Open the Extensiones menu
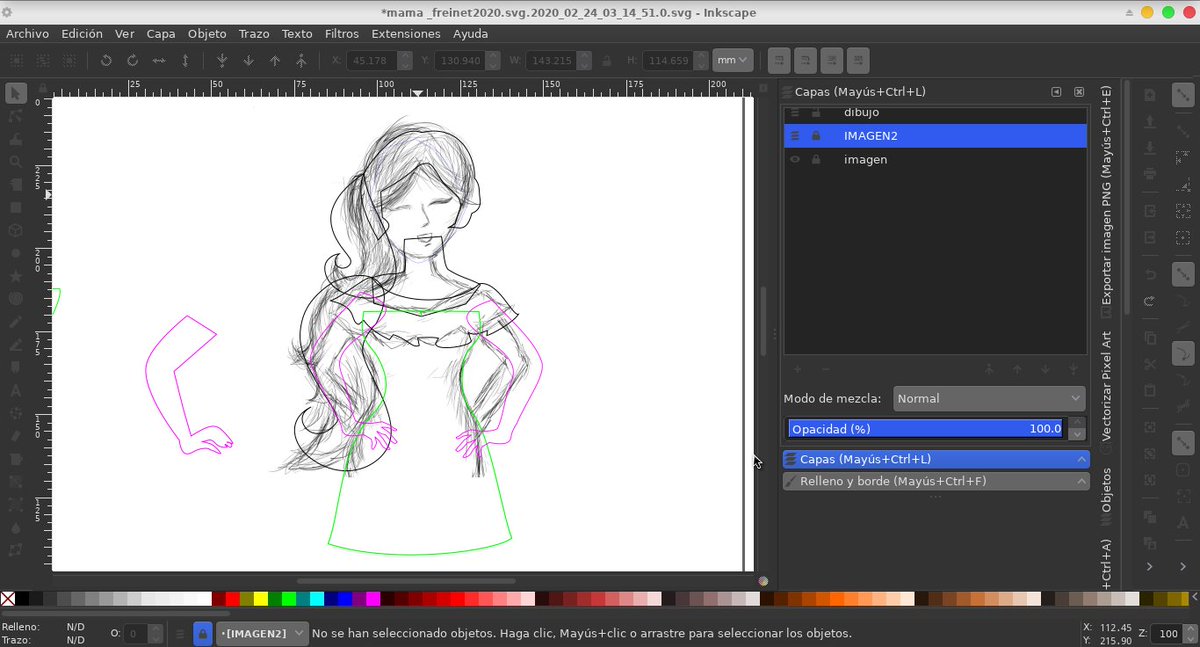Screen dimensions: 1200x647 pyautogui.click(x=406, y=33)
